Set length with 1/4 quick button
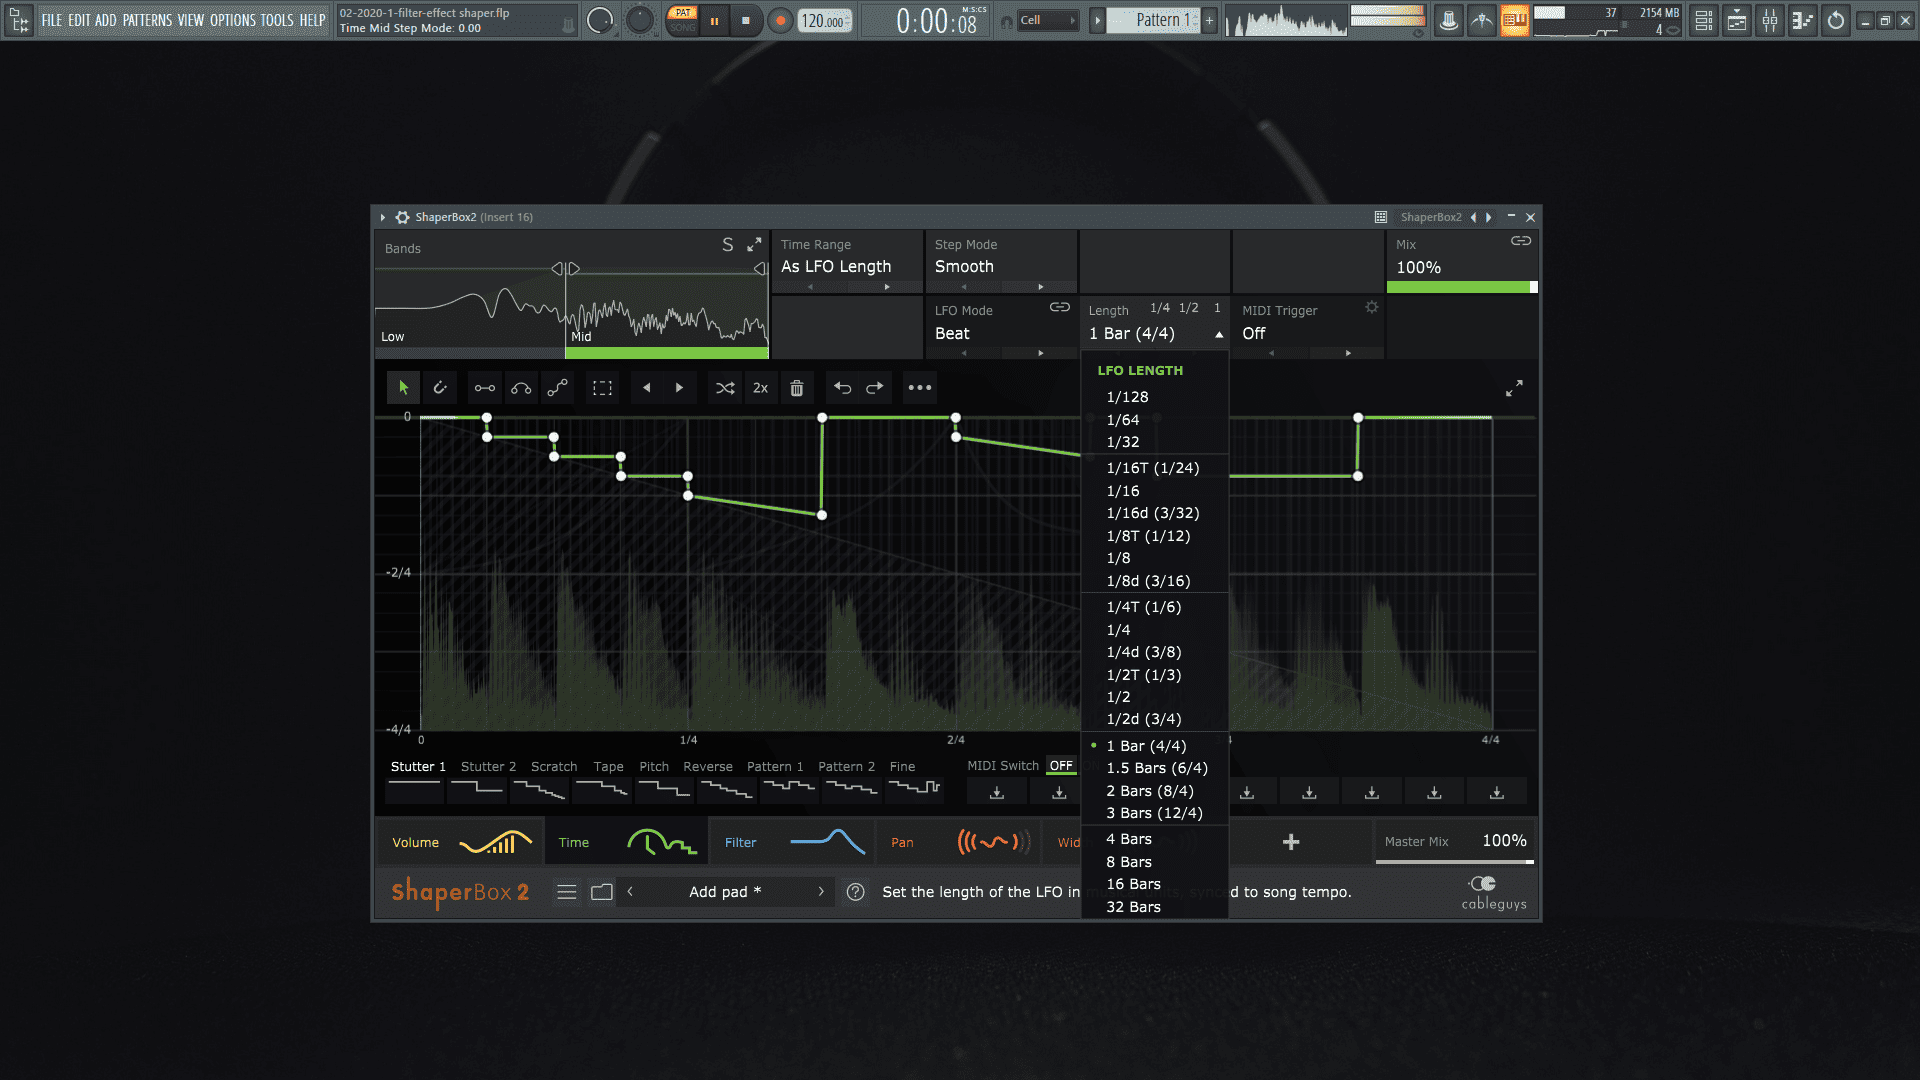The width and height of the screenshot is (1920, 1080). click(1159, 308)
